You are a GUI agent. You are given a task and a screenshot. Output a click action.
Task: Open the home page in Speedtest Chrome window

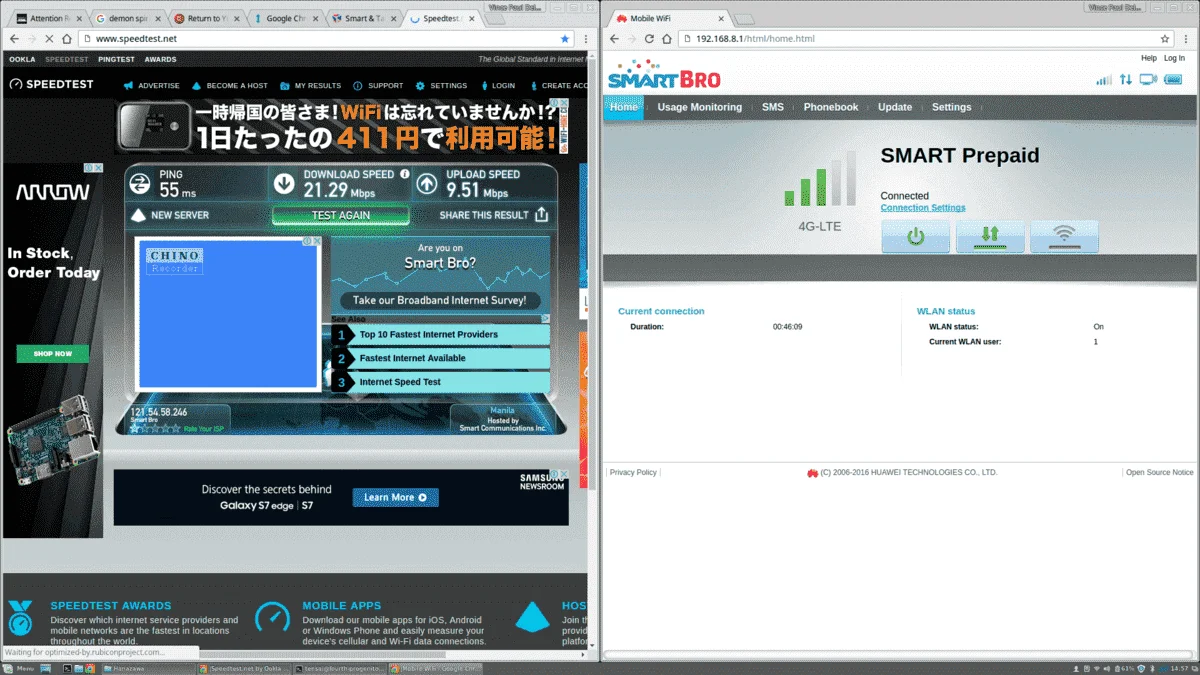66,38
